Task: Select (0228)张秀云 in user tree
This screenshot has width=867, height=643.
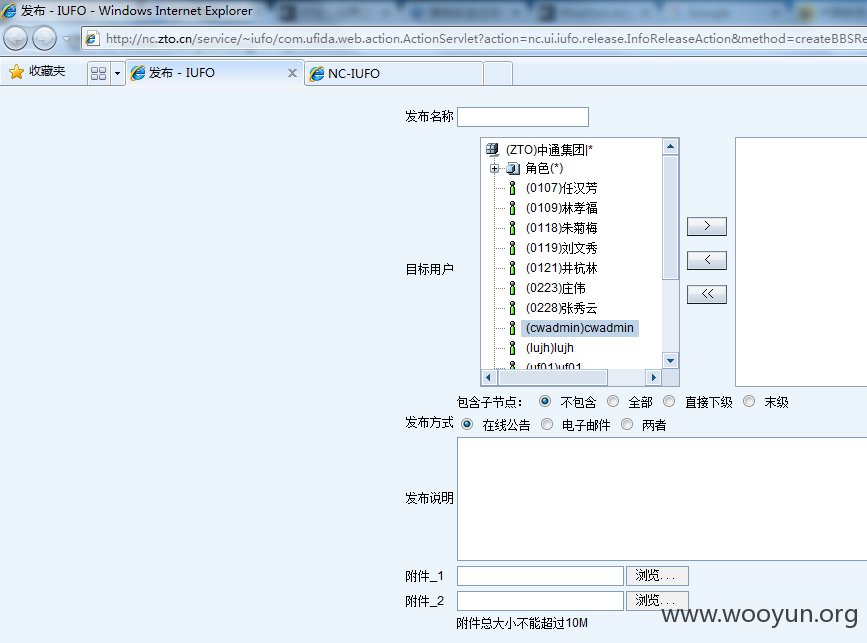Action: 561,308
